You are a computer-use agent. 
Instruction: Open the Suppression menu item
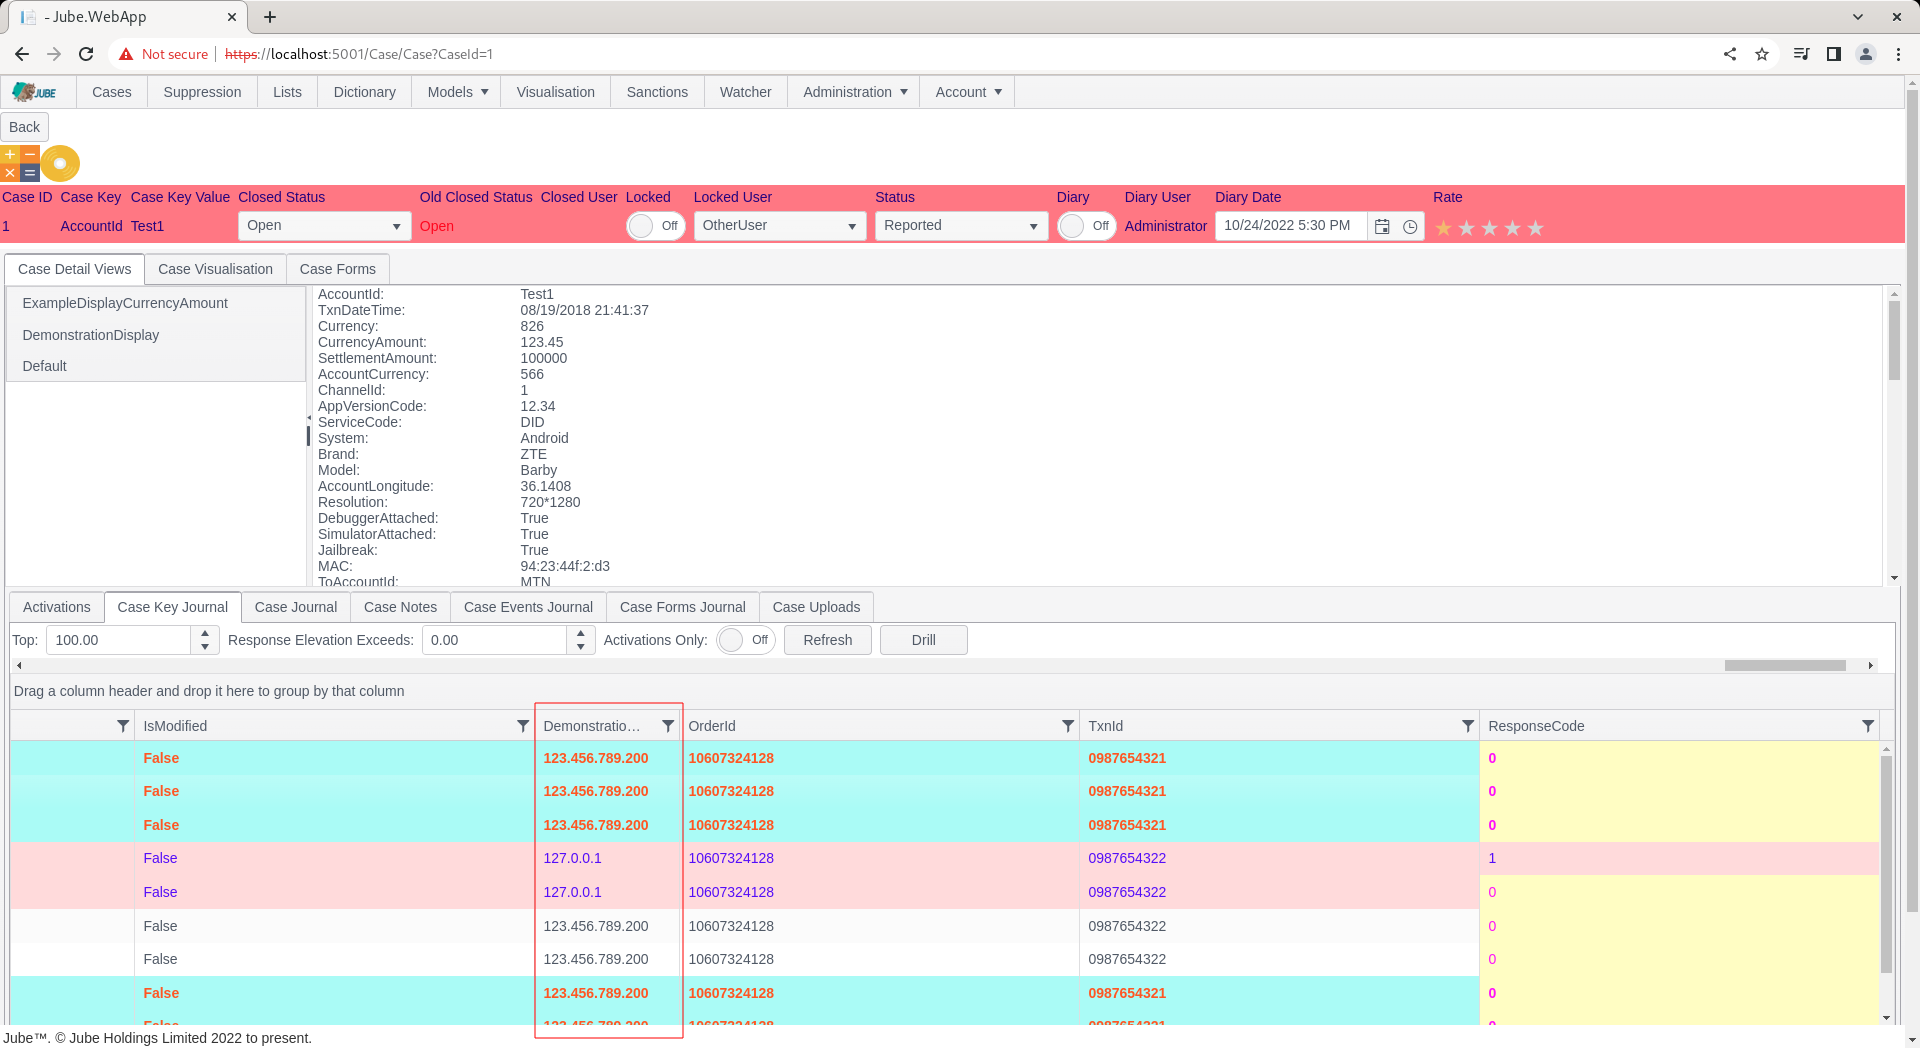click(202, 92)
